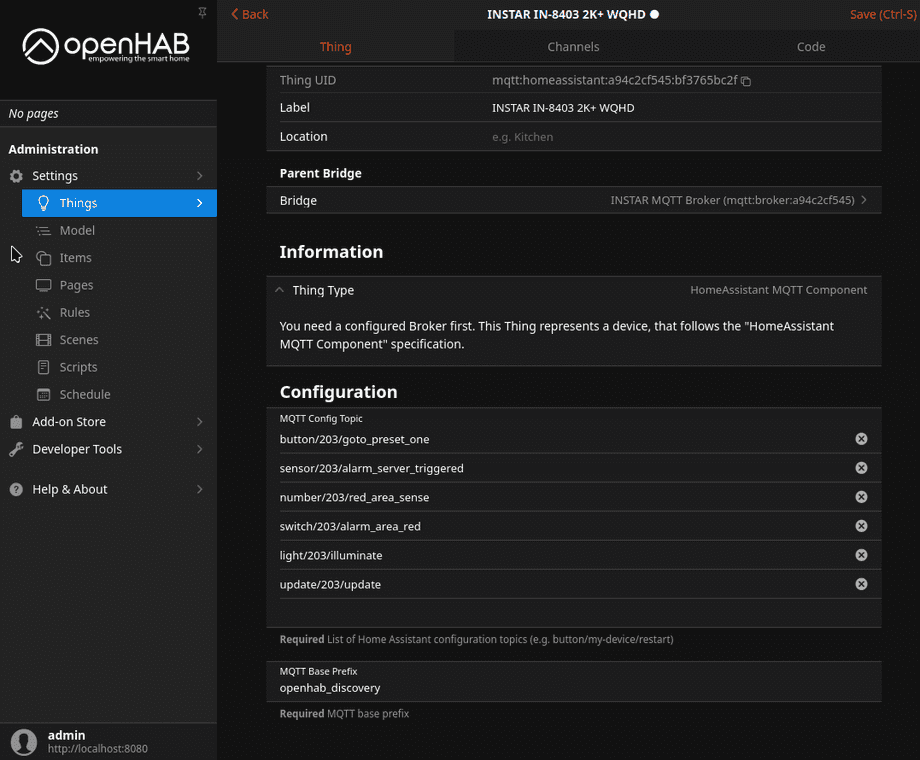The height and width of the screenshot is (760, 920).
Task: Copy the Thing UID with the copy icon
Action: click(744, 80)
